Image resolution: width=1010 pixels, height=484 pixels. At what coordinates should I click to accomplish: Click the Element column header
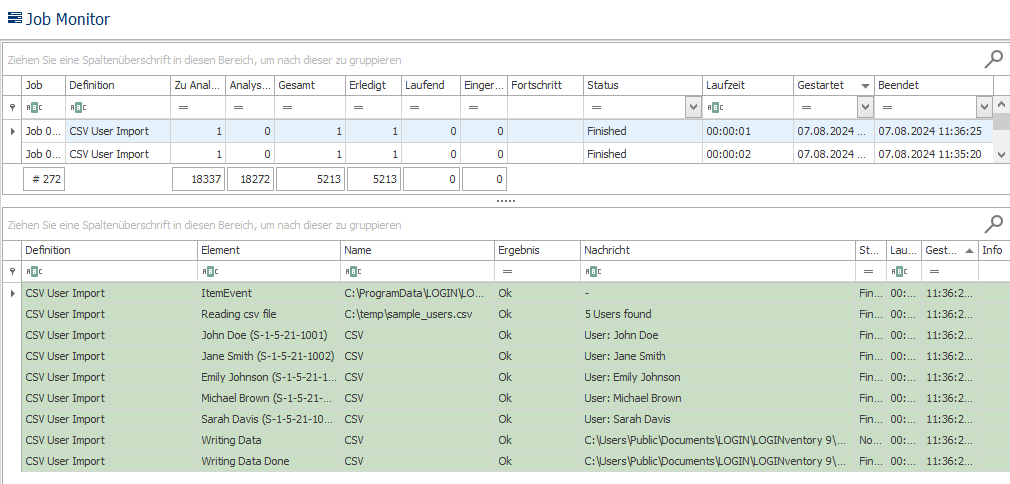(x=269, y=250)
